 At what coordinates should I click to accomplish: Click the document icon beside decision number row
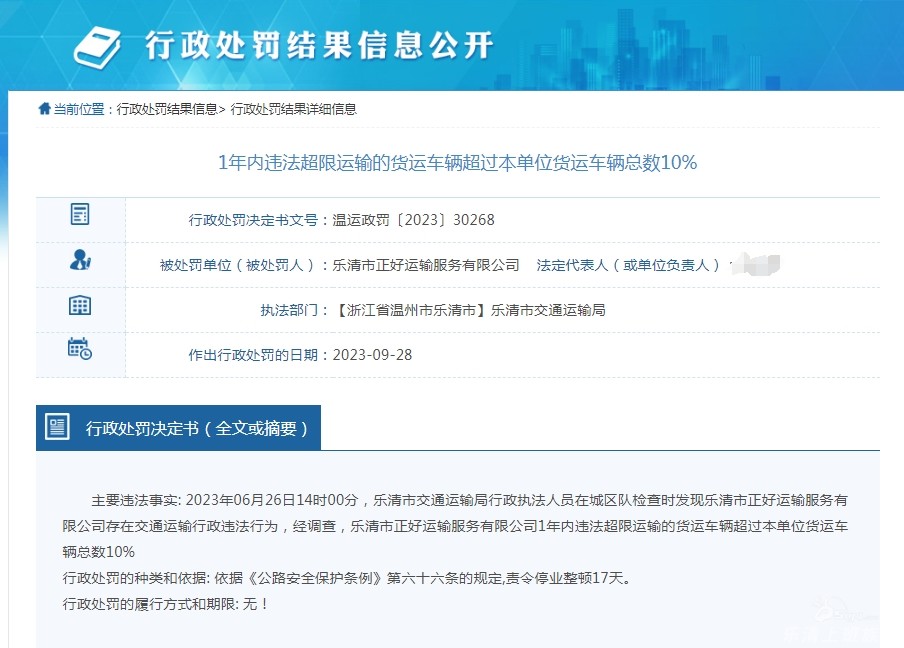(80, 214)
